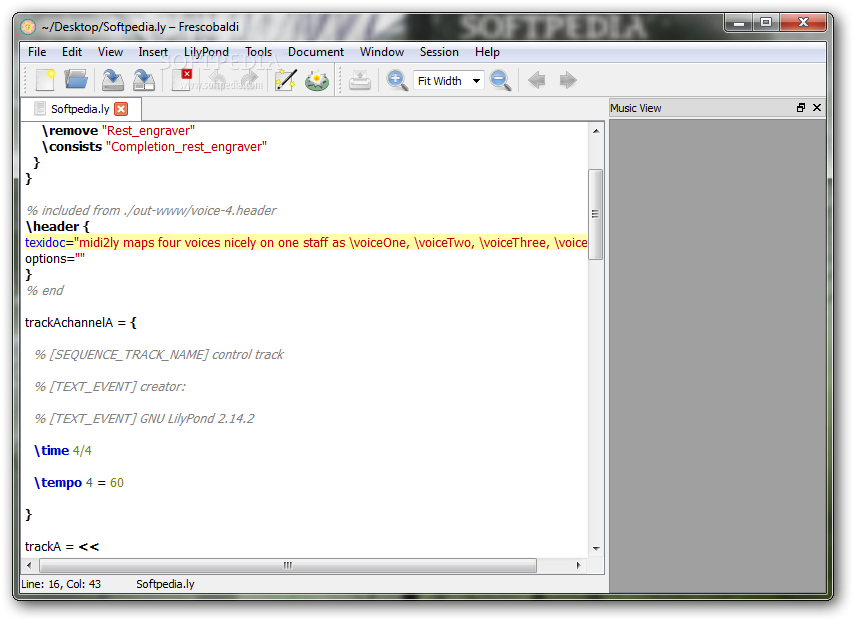Go forward with the right arrow icon
The image size is (854, 621).
click(568, 80)
